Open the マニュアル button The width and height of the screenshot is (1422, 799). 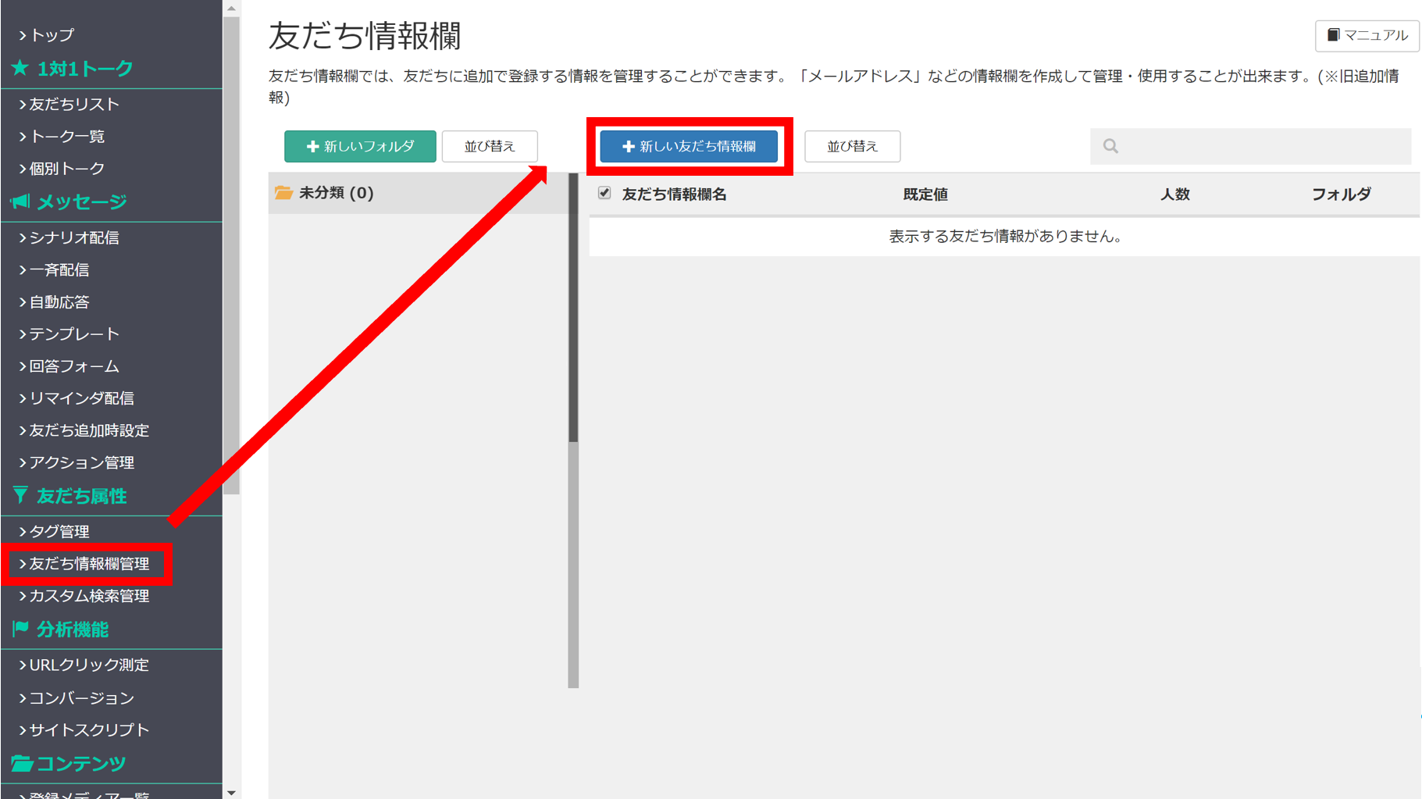pyautogui.click(x=1367, y=35)
